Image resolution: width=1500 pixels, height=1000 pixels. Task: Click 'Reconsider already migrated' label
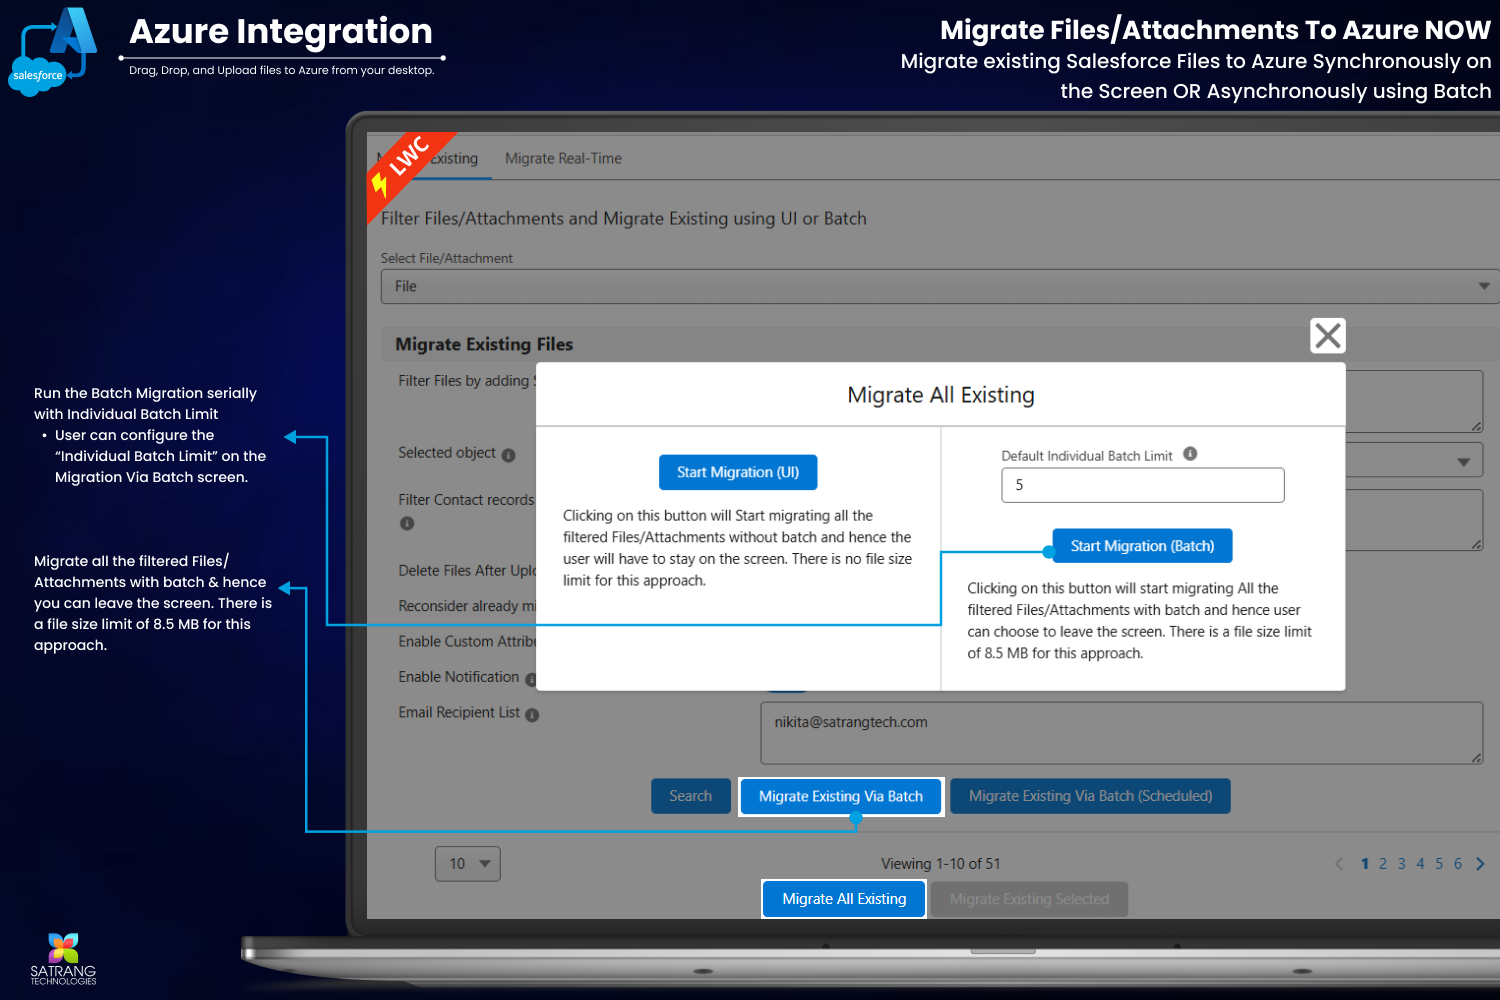click(467, 606)
